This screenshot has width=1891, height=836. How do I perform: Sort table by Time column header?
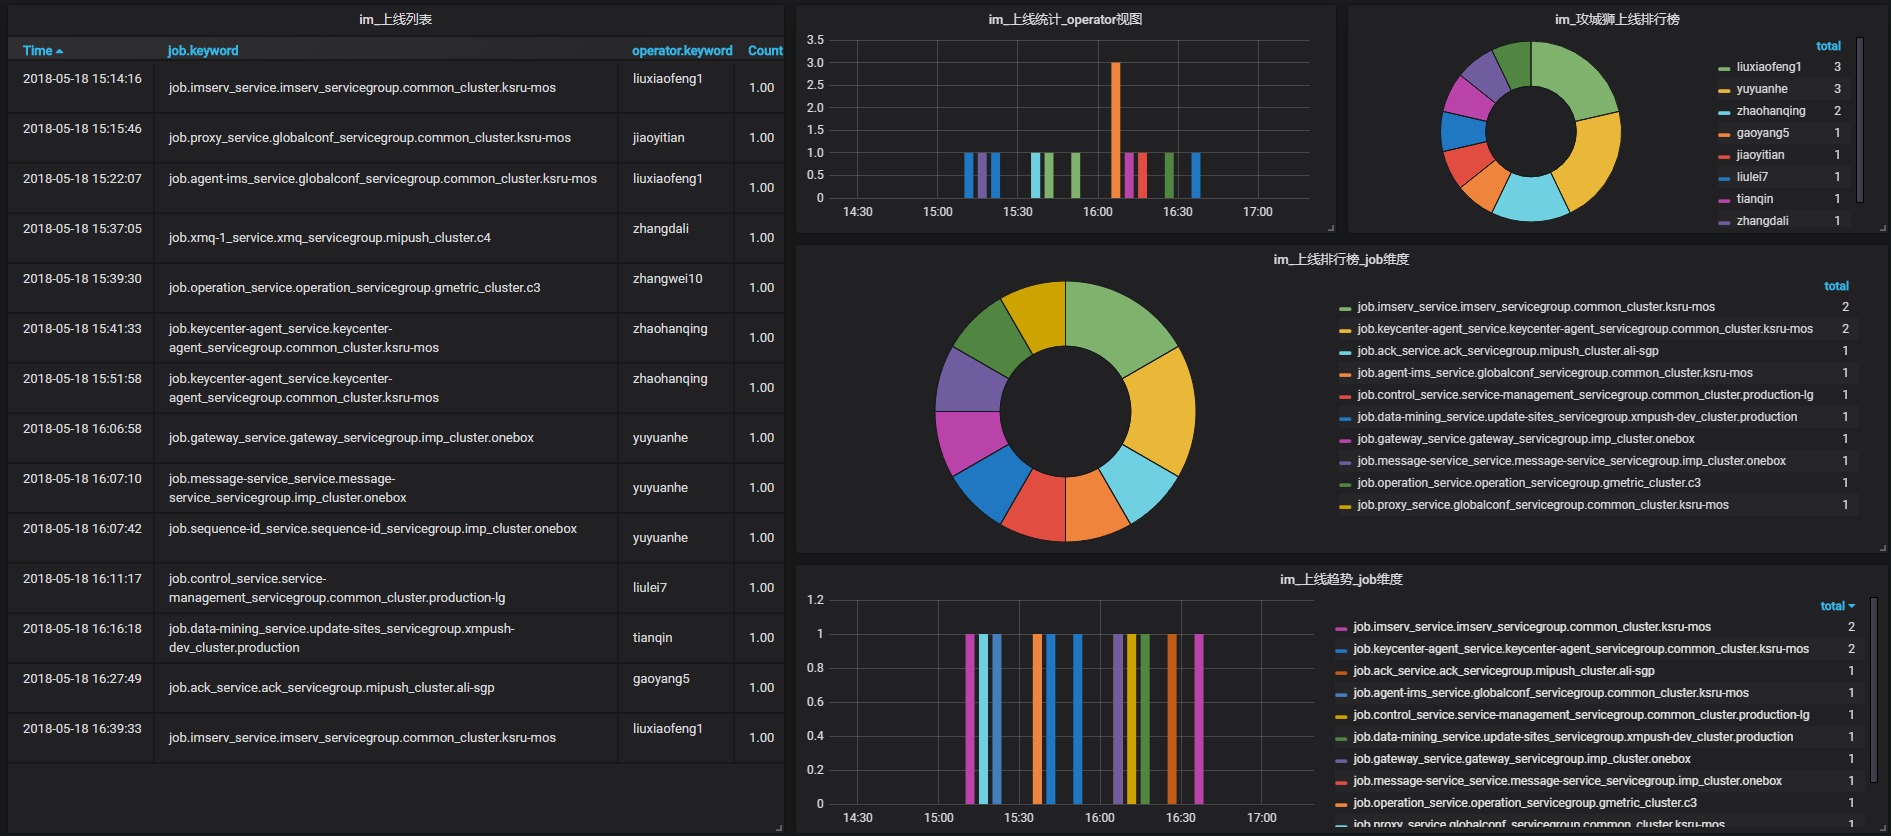click(43, 50)
